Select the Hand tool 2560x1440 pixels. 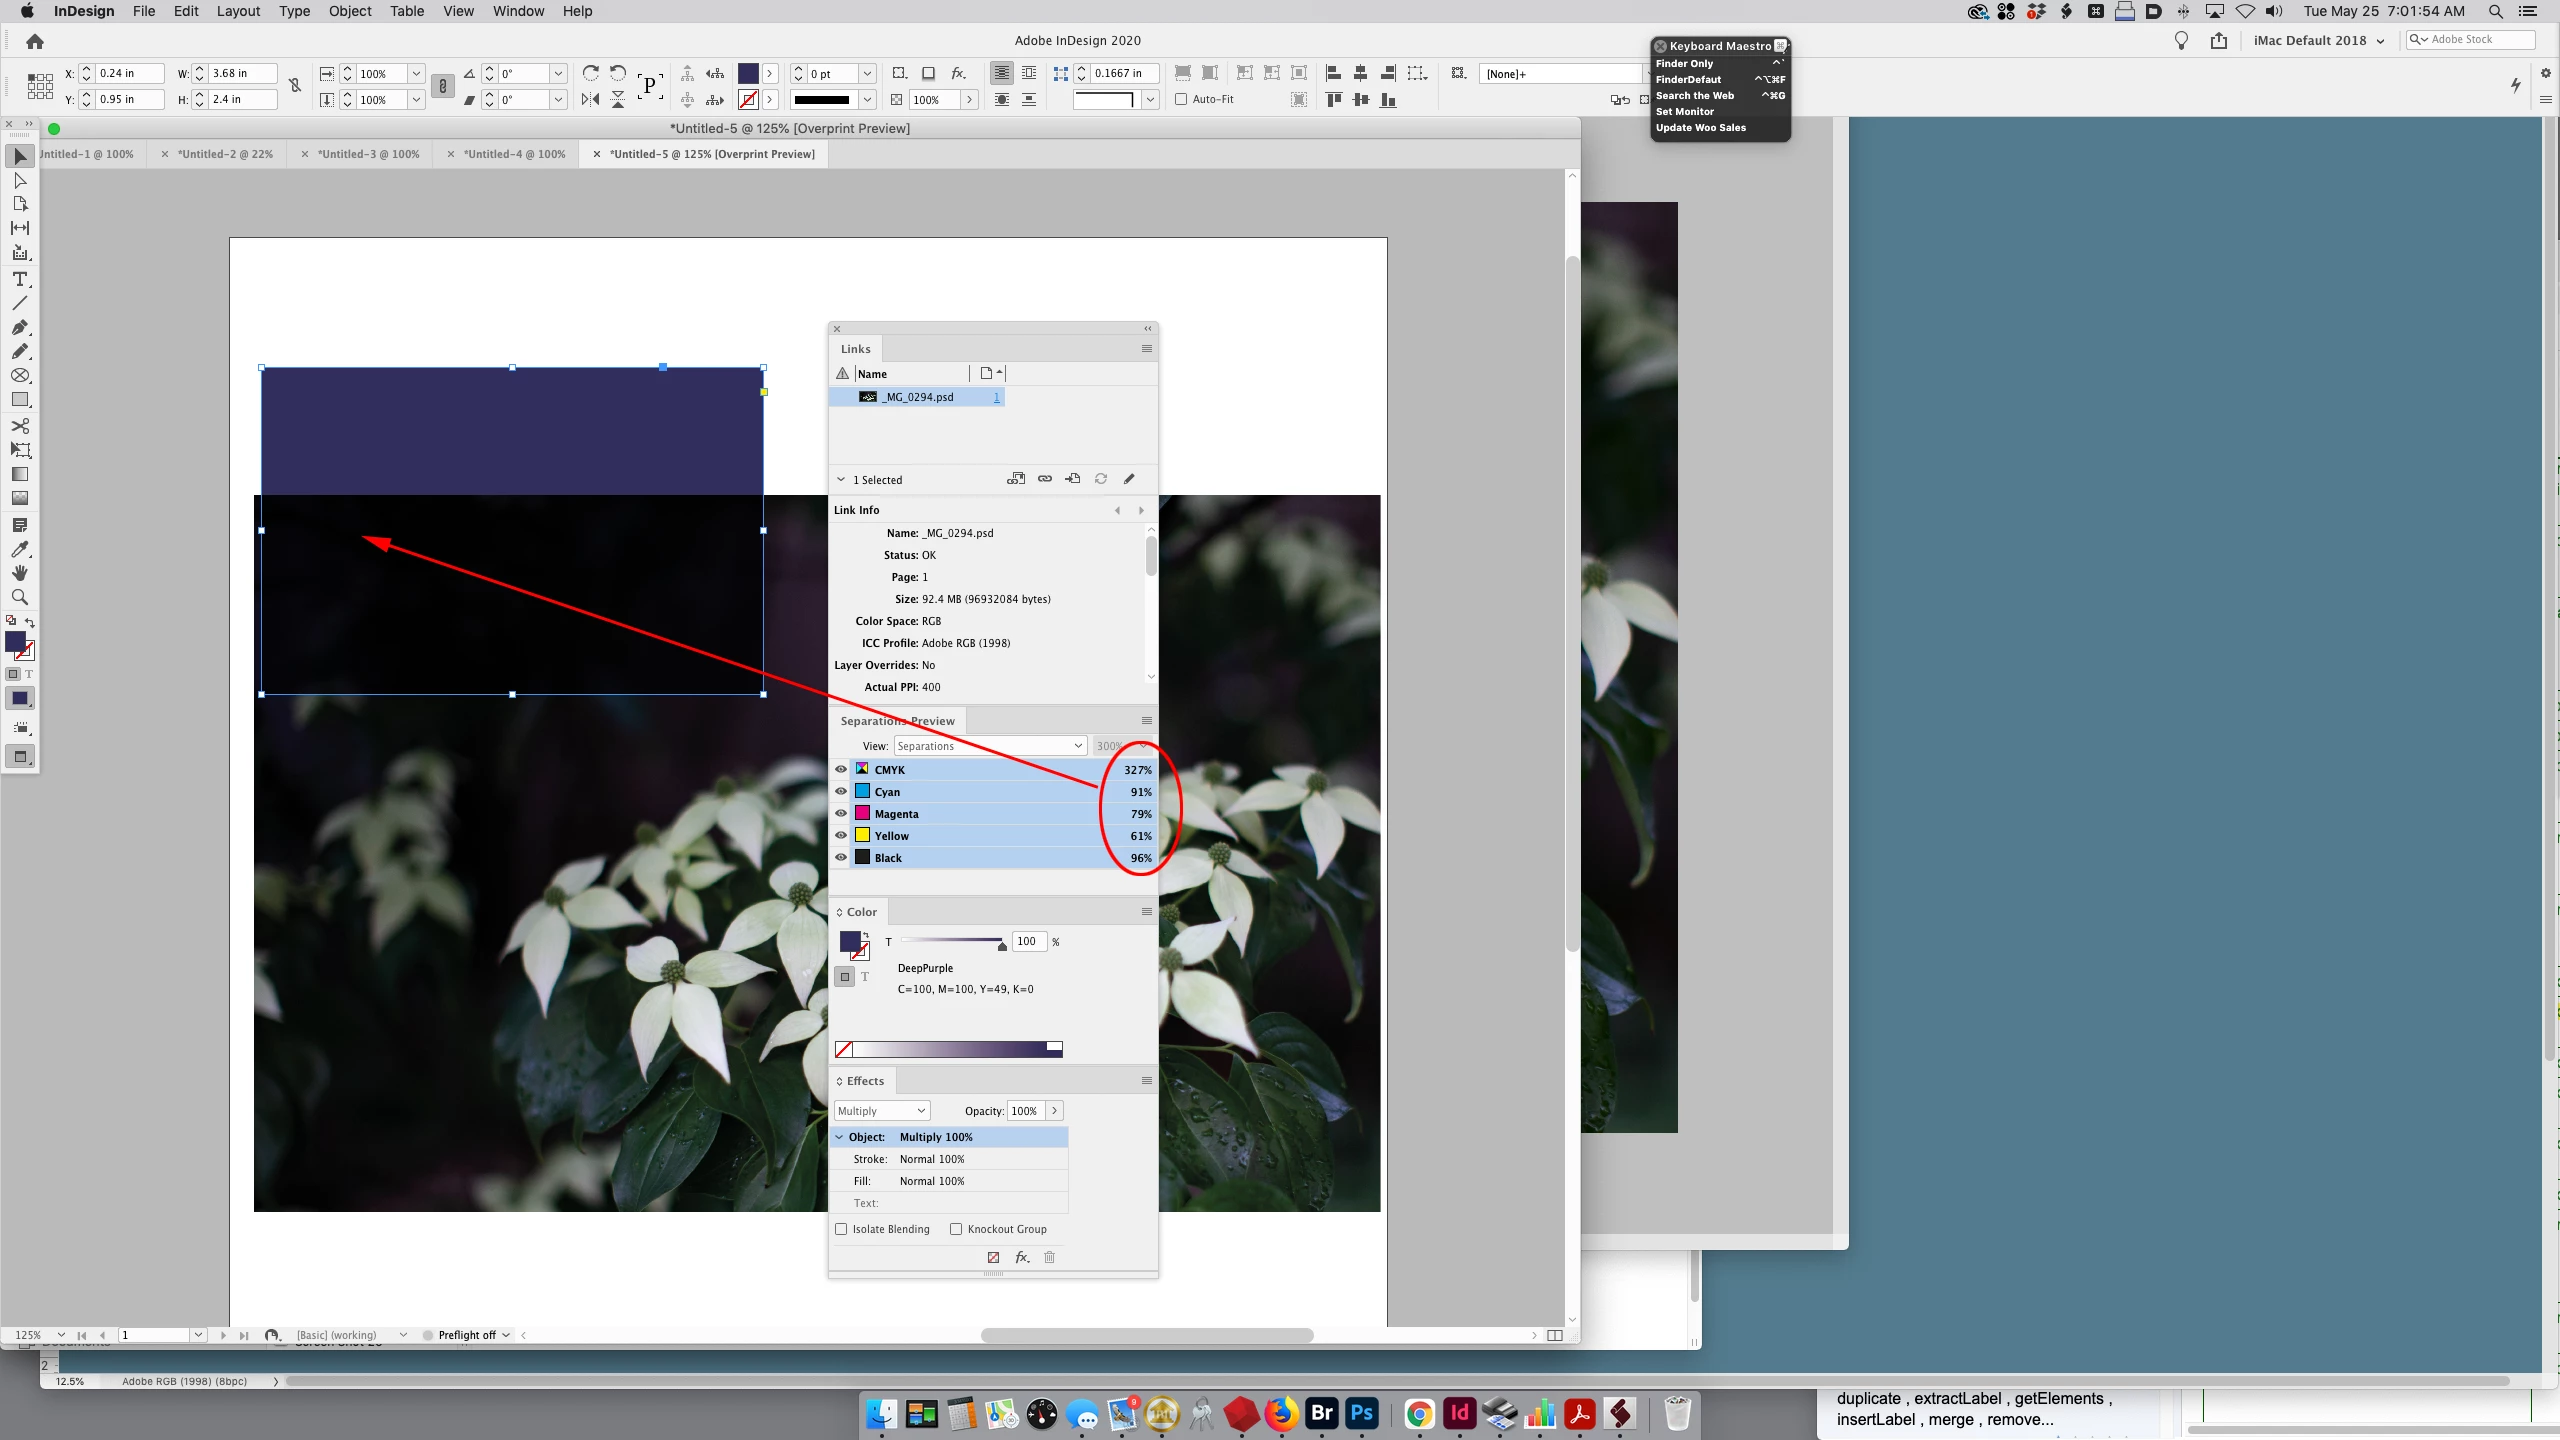click(19, 573)
